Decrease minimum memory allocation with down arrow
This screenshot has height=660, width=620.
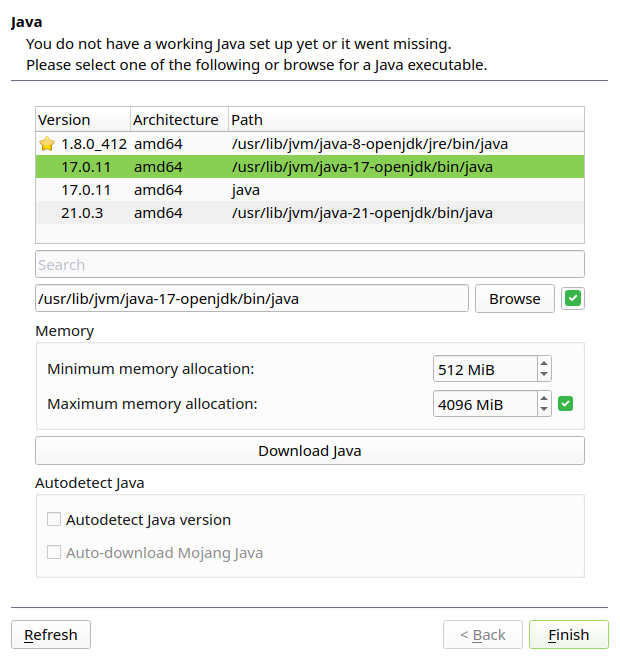coord(544,375)
